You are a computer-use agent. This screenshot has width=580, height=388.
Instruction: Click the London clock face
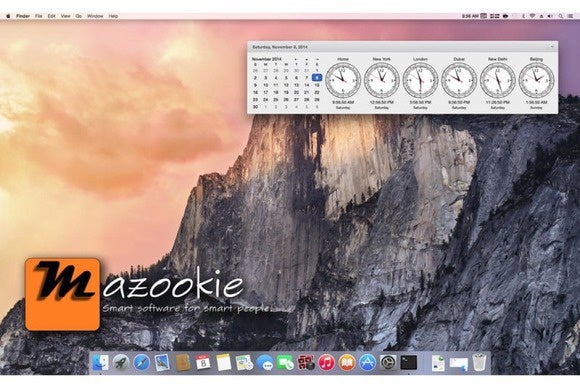(420, 80)
